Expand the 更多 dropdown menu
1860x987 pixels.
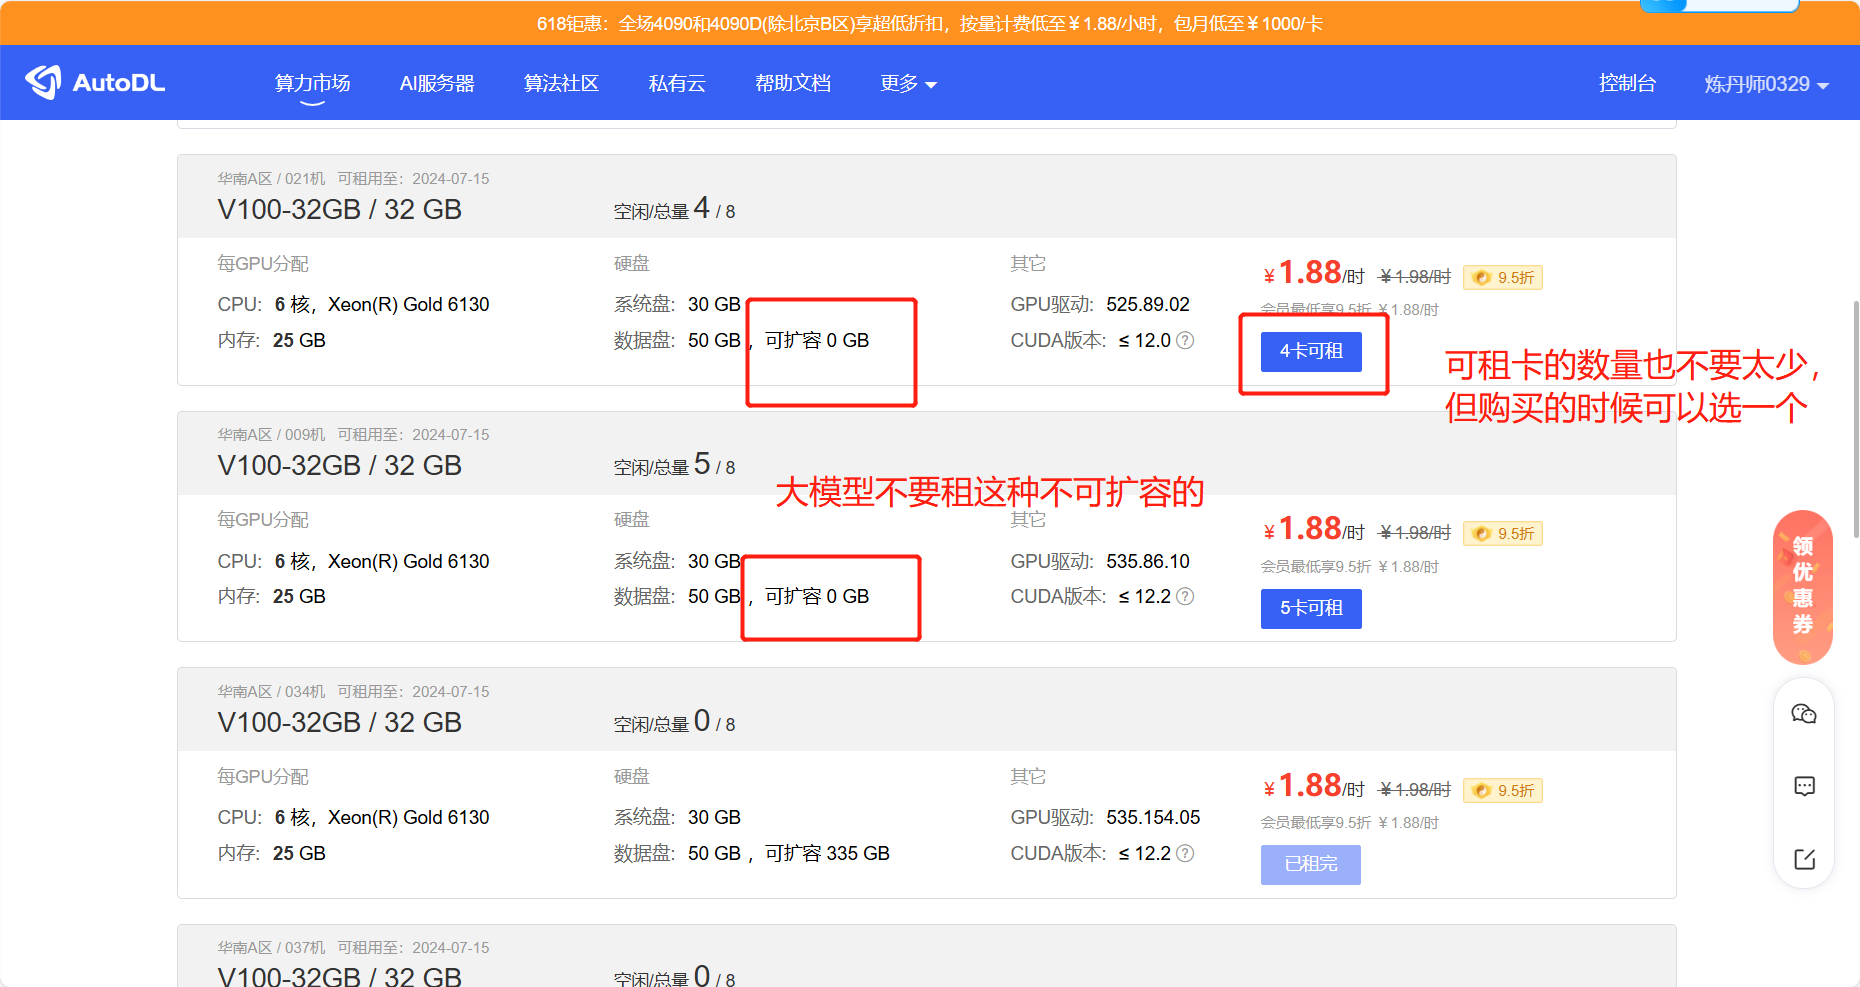[x=908, y=83]
